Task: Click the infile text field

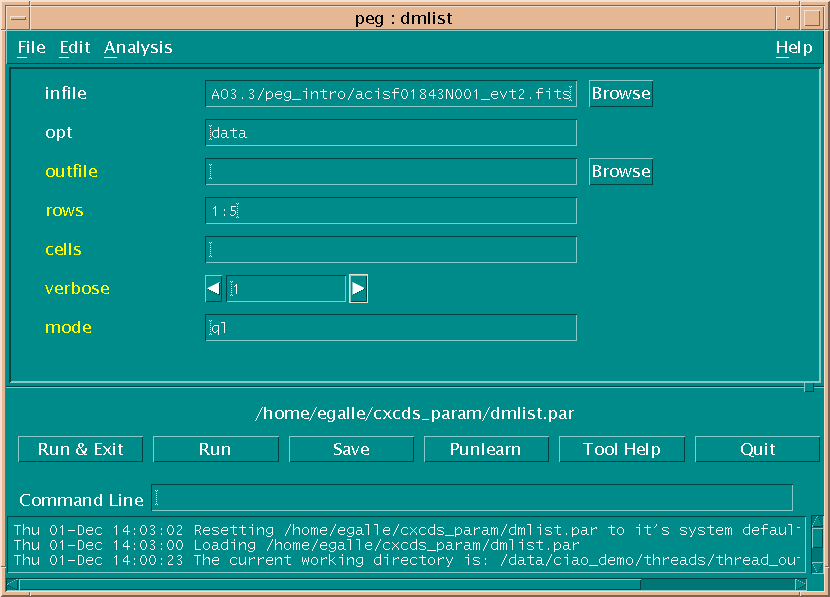Action: (x=391, y=94)
